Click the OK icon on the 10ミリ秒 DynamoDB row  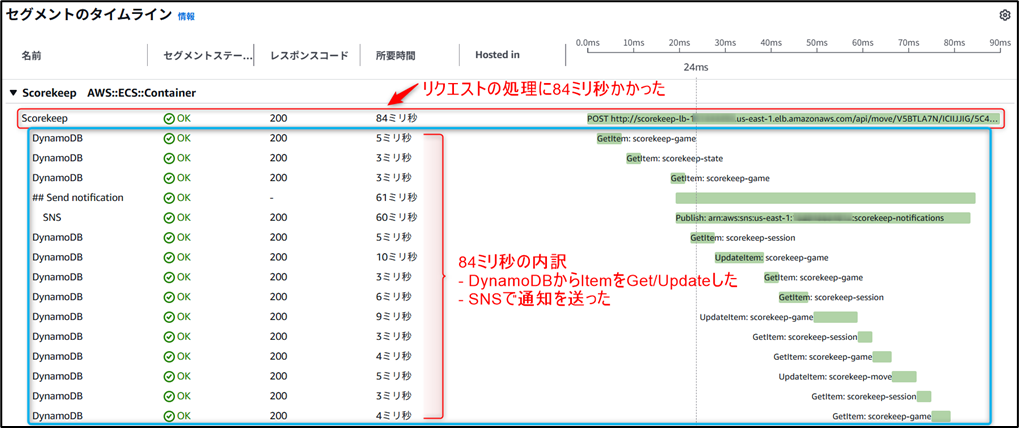[169, 257]
